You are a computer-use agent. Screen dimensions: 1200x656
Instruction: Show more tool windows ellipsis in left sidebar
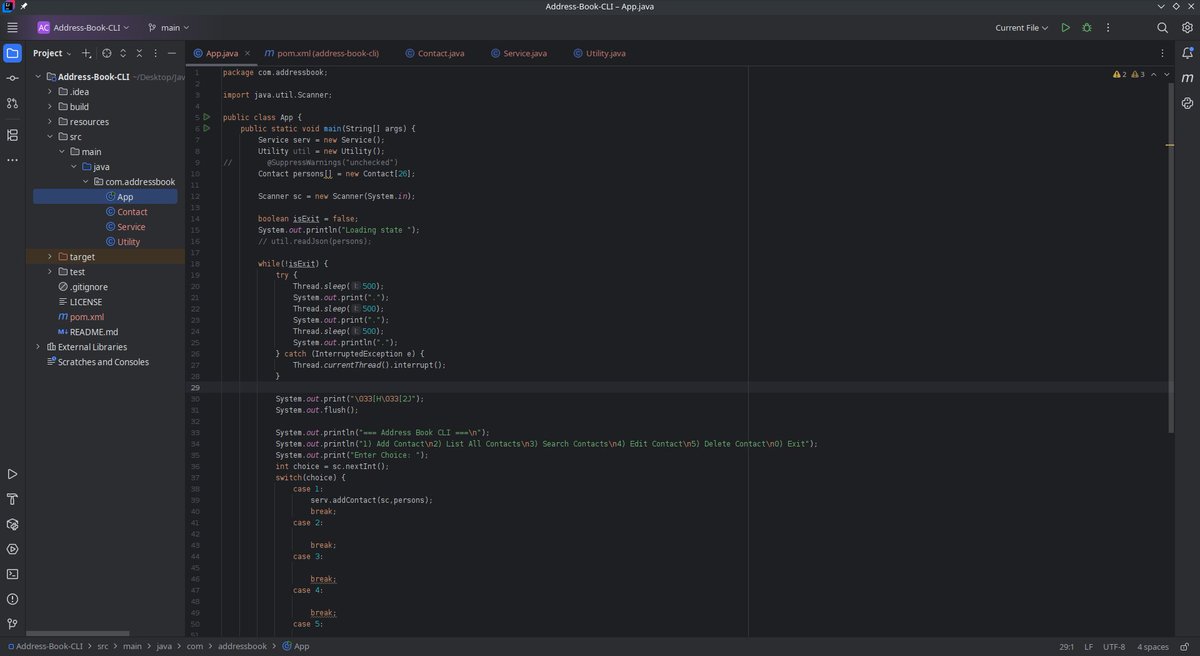[x=12, y=159]
